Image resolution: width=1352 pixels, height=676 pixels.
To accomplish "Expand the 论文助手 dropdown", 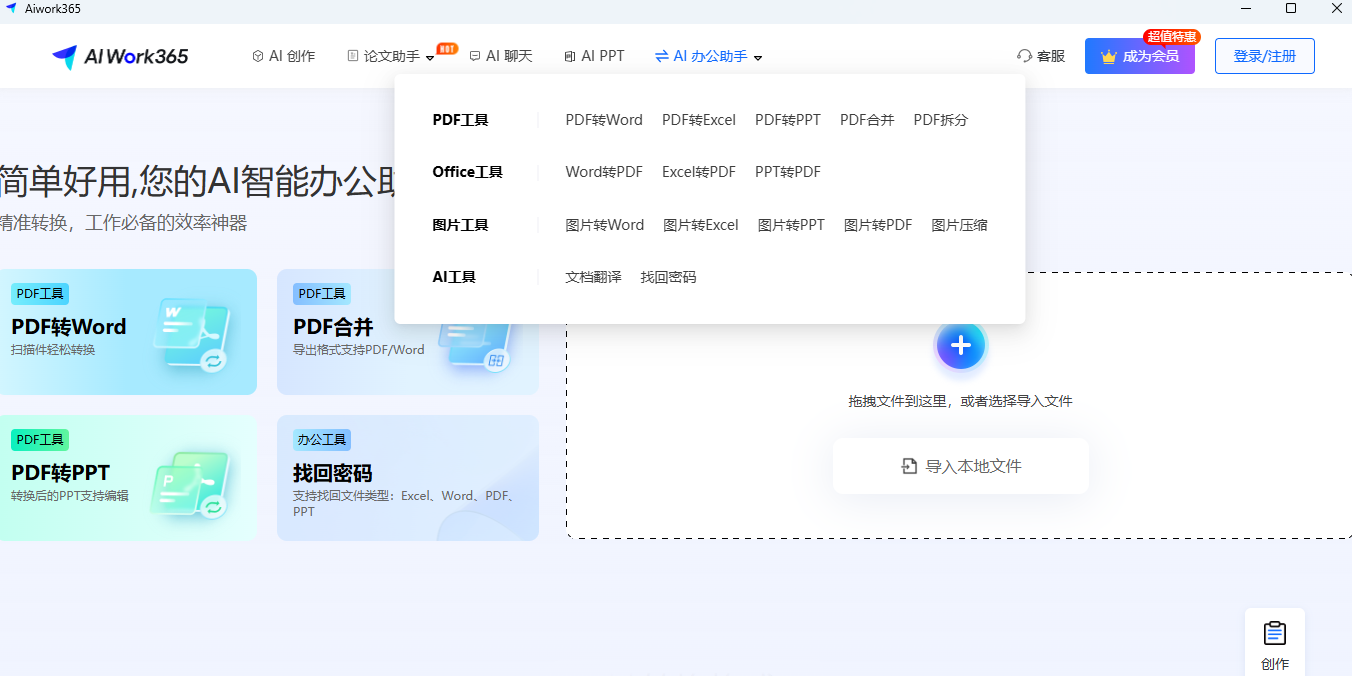I will coord(429,58).
